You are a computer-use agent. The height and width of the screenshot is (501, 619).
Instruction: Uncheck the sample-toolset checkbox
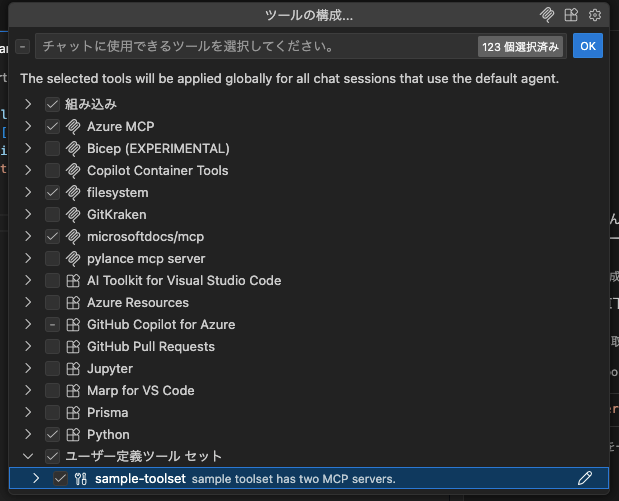pos(60,478)
